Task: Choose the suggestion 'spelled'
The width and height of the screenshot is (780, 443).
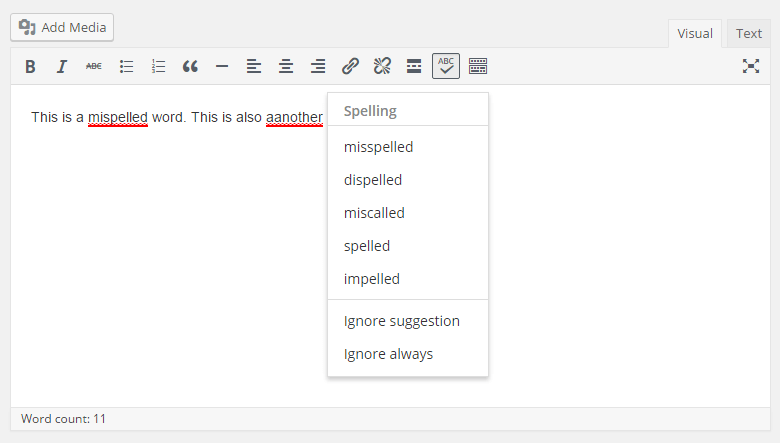Action: click(408, 246)
